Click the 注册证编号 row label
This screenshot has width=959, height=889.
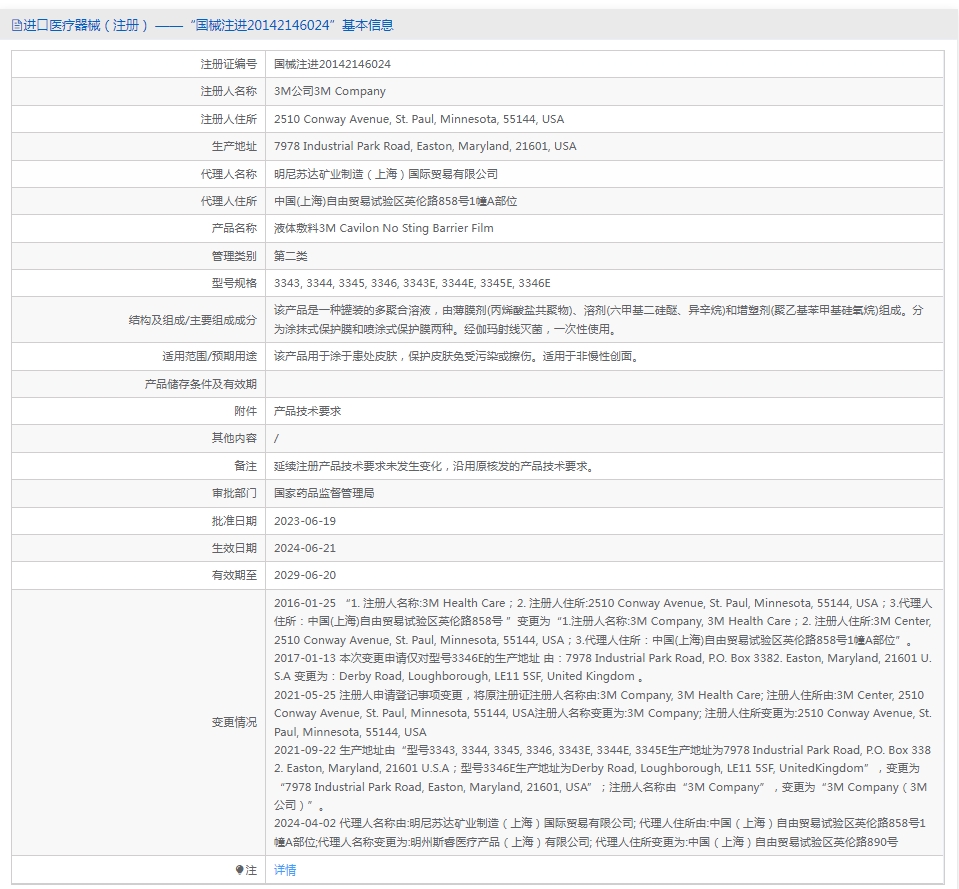tap(229, 64)
